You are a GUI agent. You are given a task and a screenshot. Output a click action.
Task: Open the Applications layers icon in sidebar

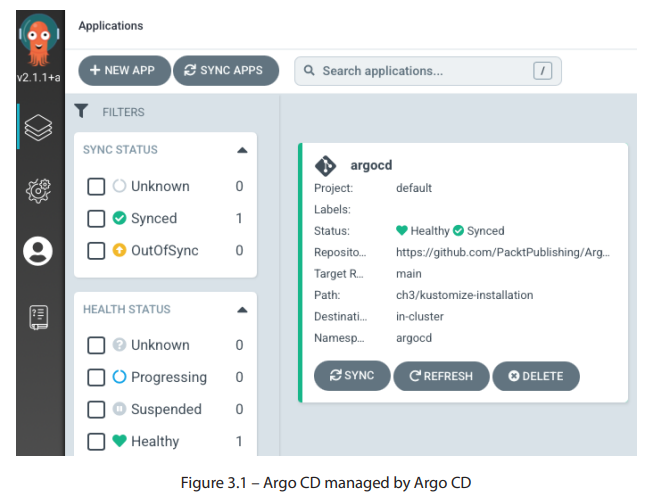(x=38, y=127)
